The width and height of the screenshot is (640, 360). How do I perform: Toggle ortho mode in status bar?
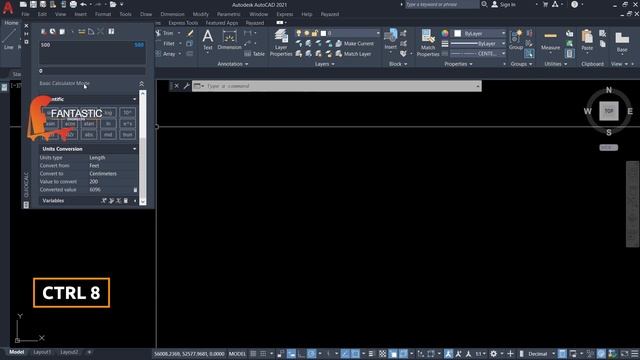click(301, 354)
